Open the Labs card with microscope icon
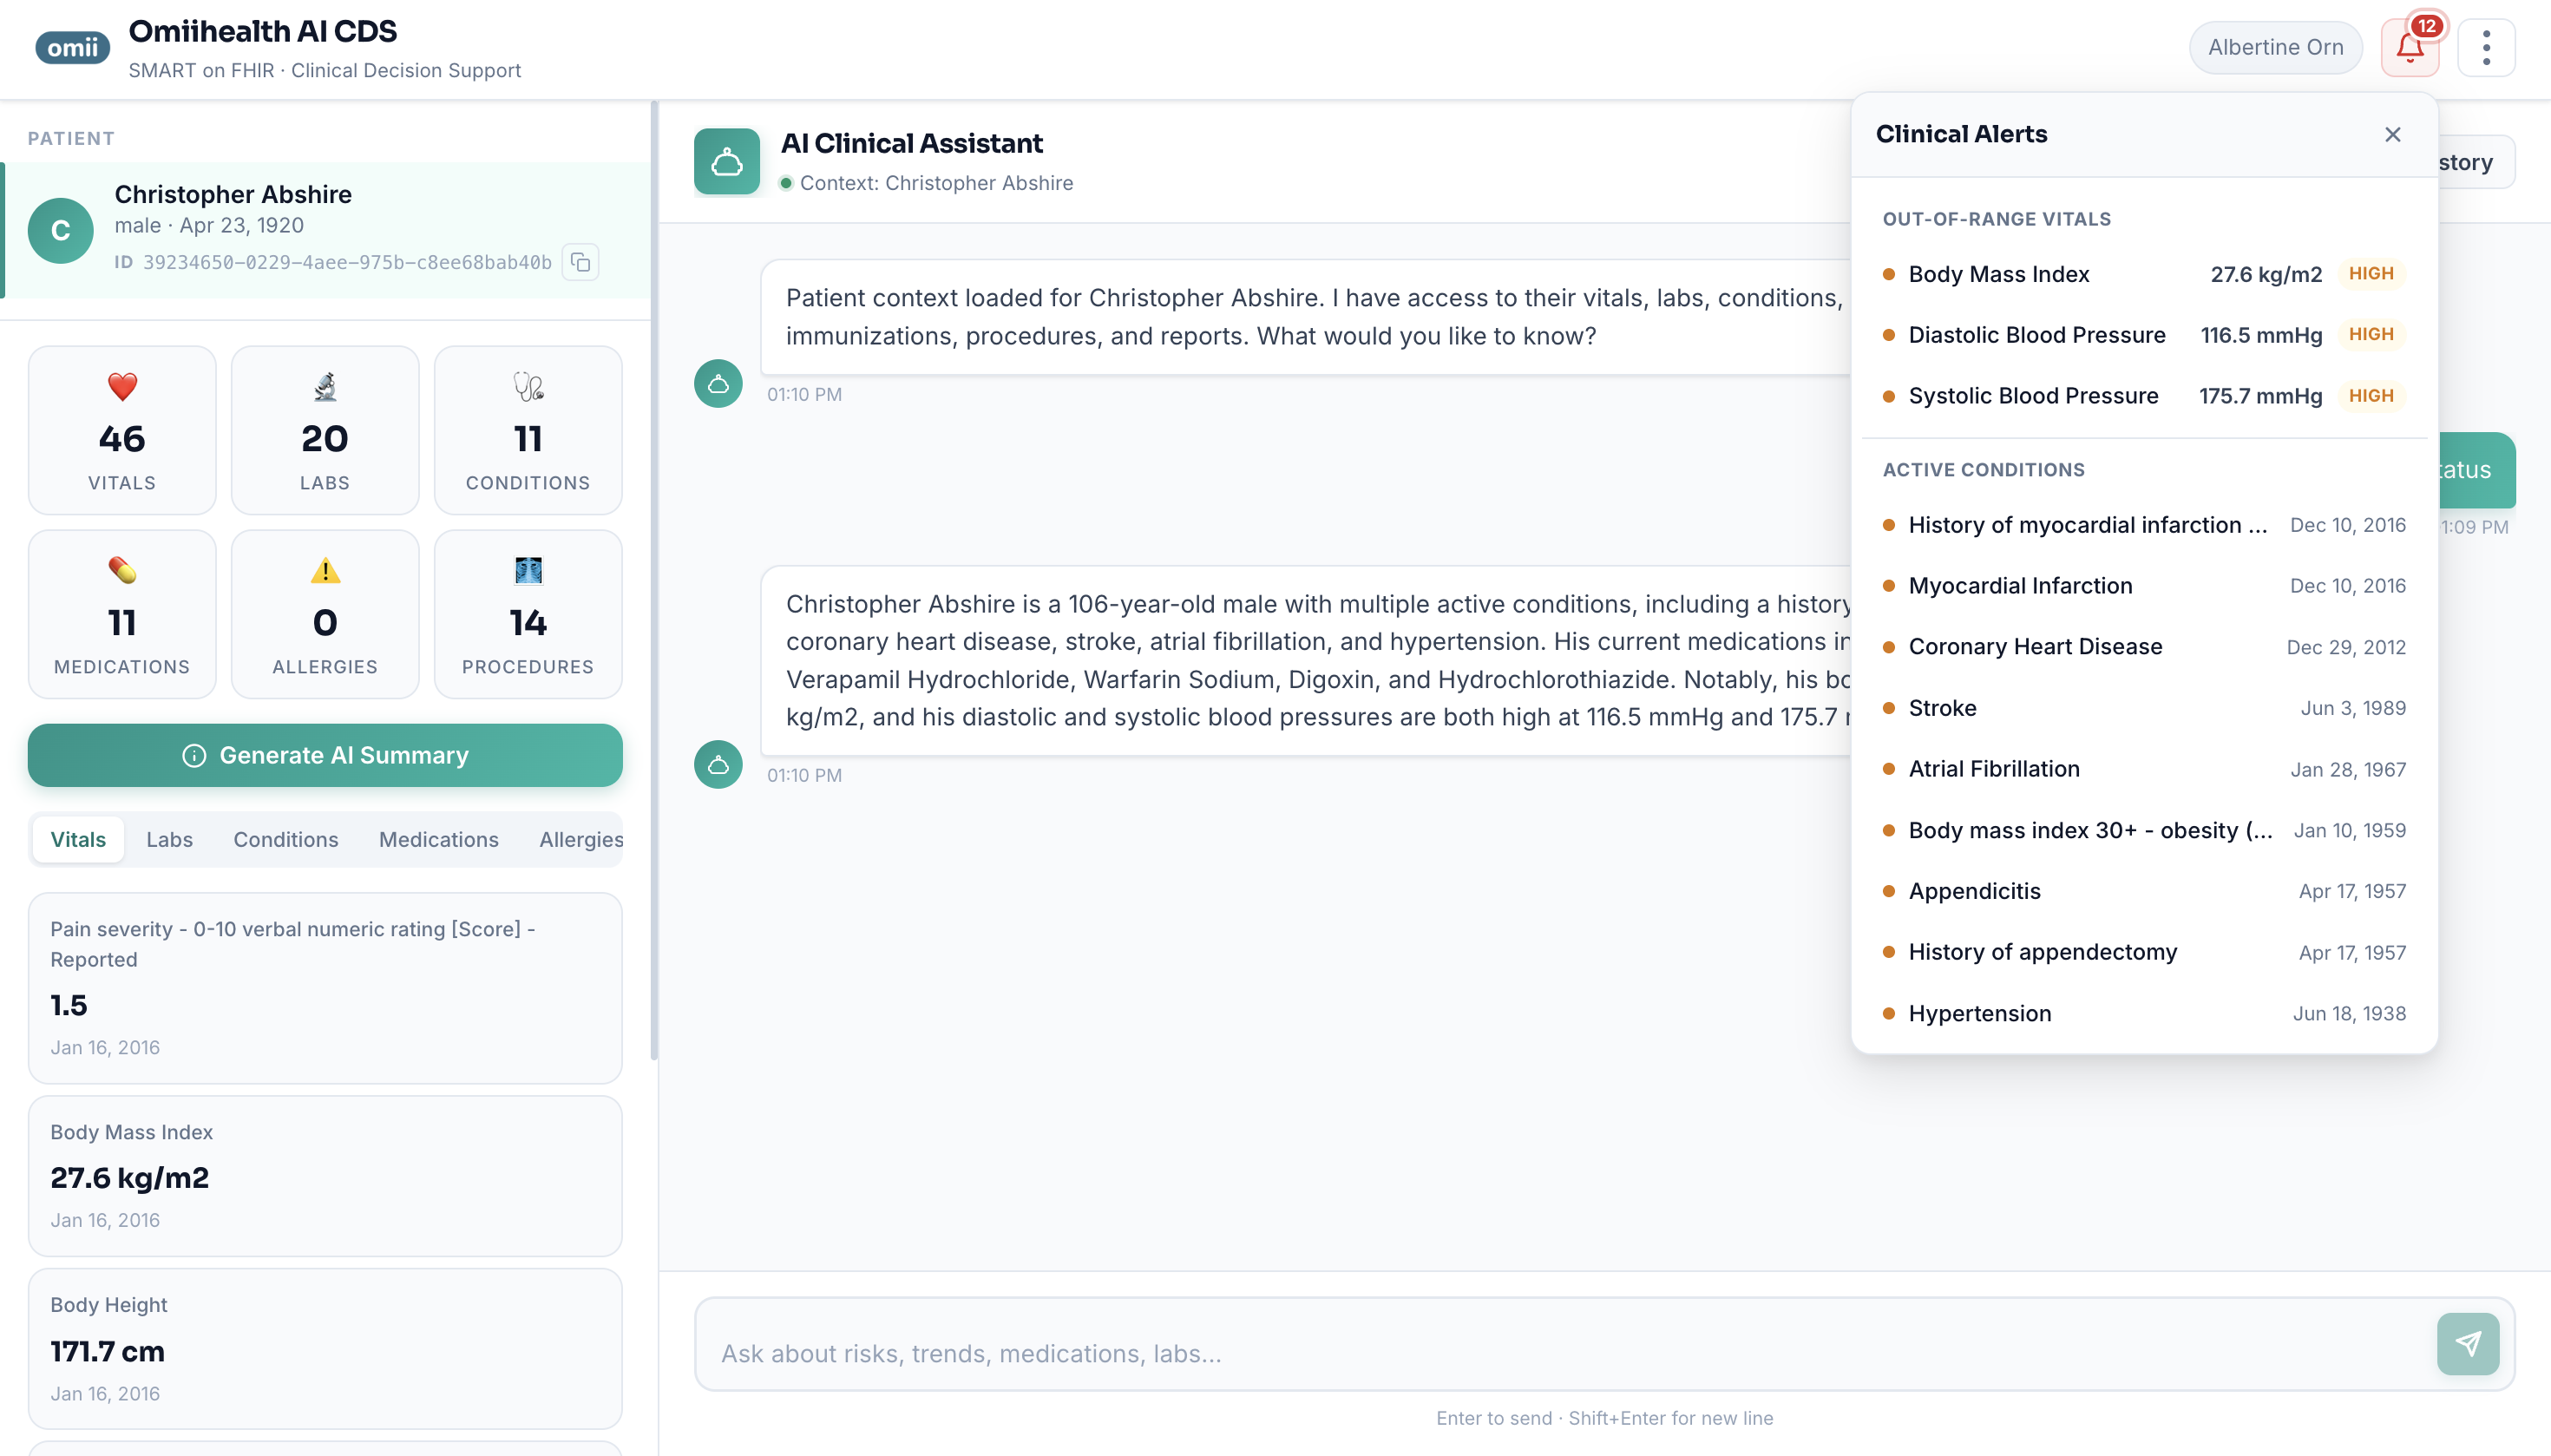2551x1456 pixels. (x=325, y=430)
